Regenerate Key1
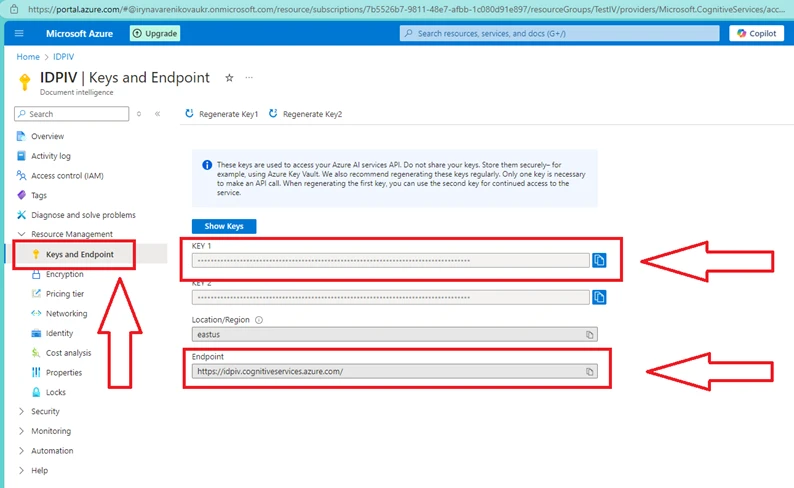Viewport: 794px width, 488px height. pyautogui.click(x=221, y=114)
